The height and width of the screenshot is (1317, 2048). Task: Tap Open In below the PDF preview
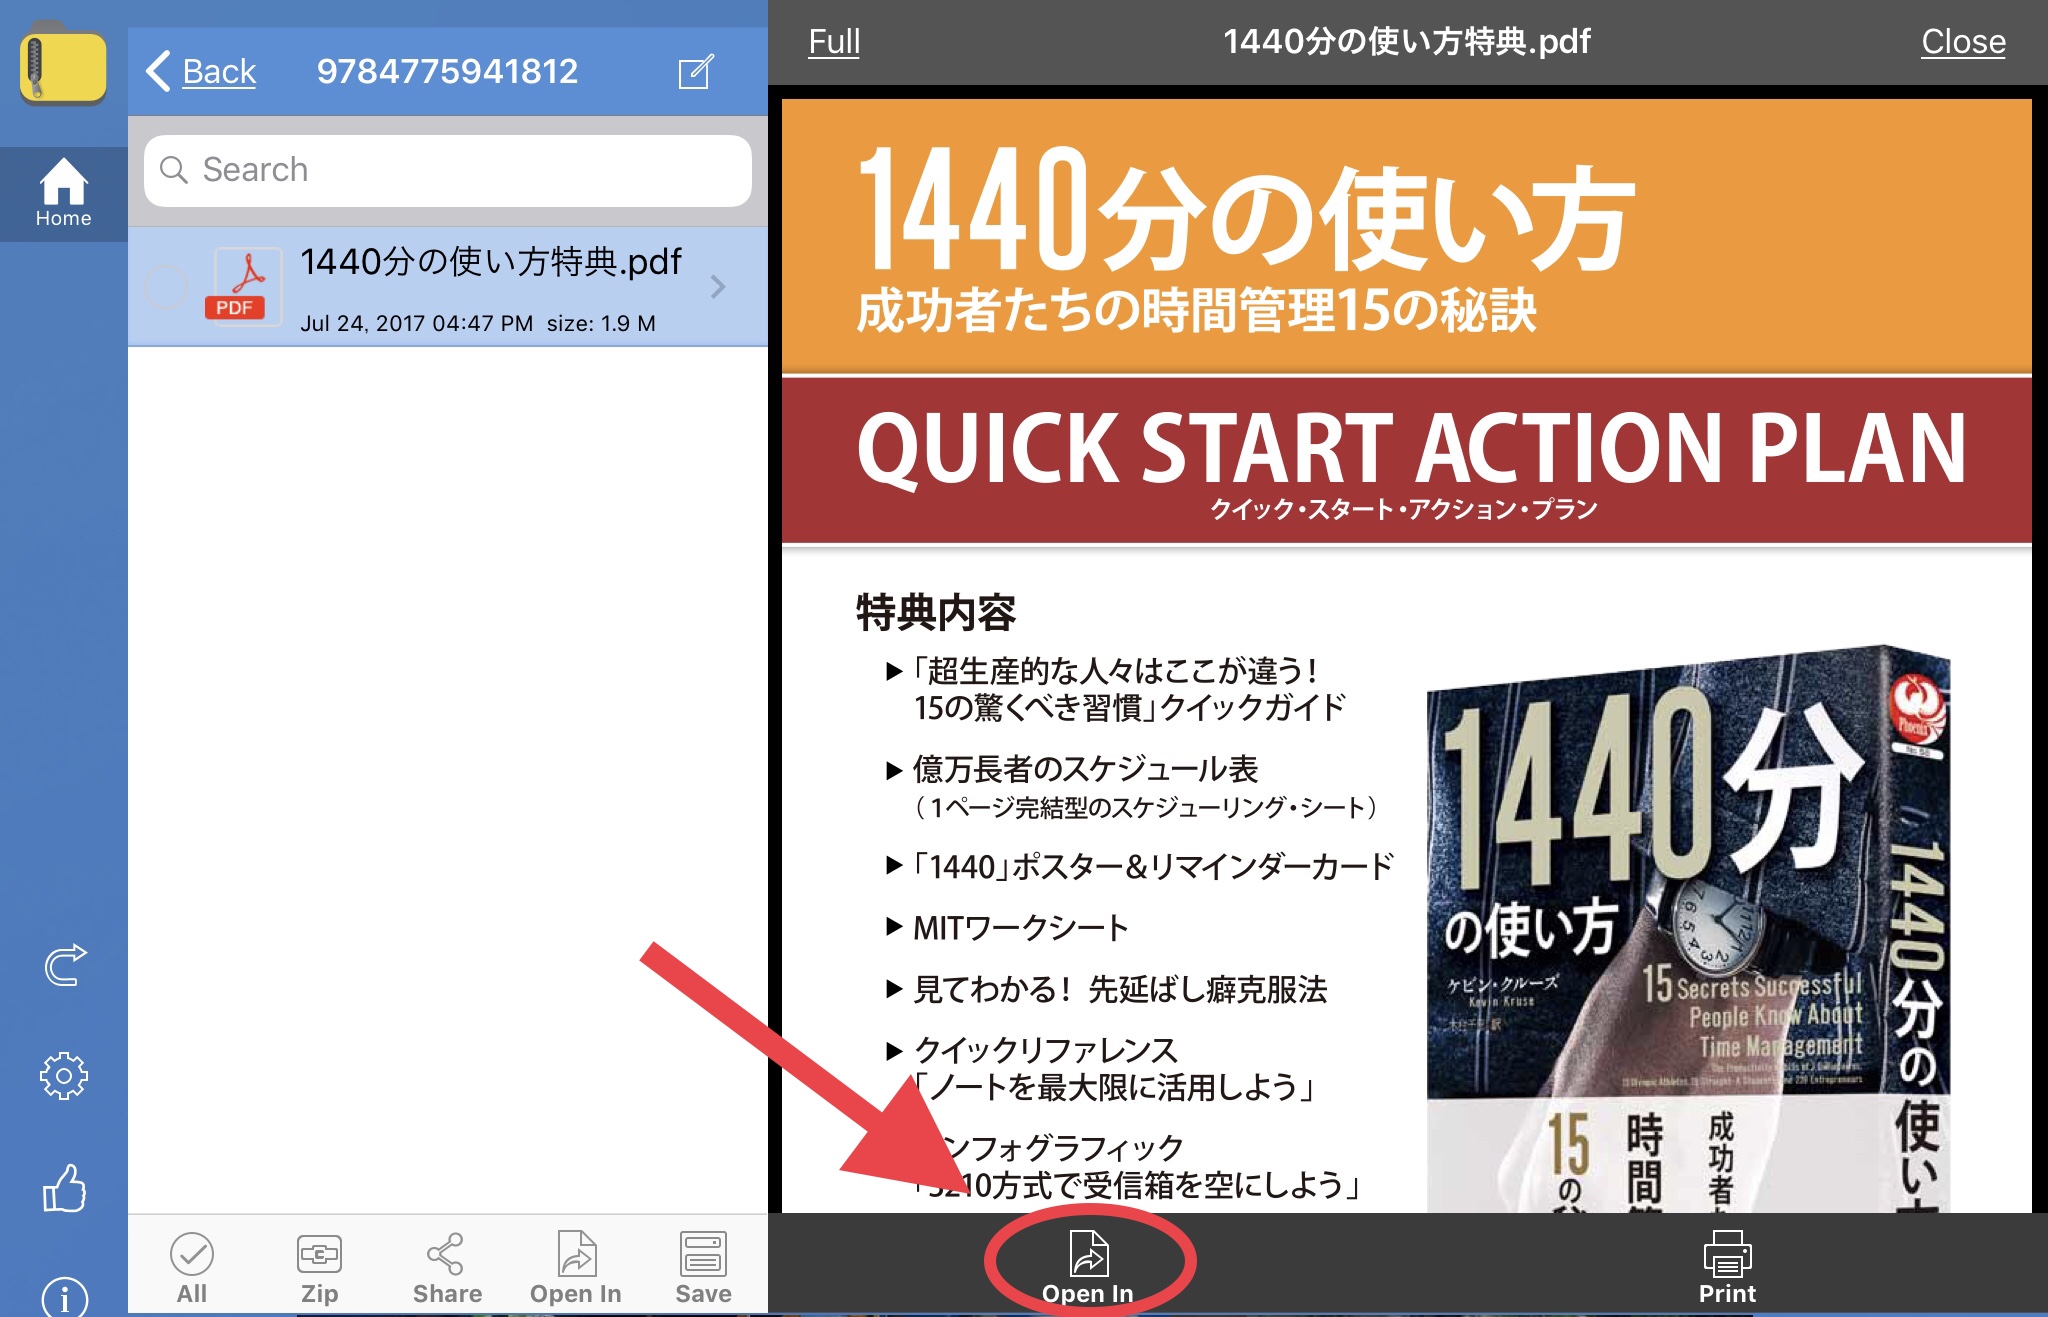[x=1088, y=1267]
